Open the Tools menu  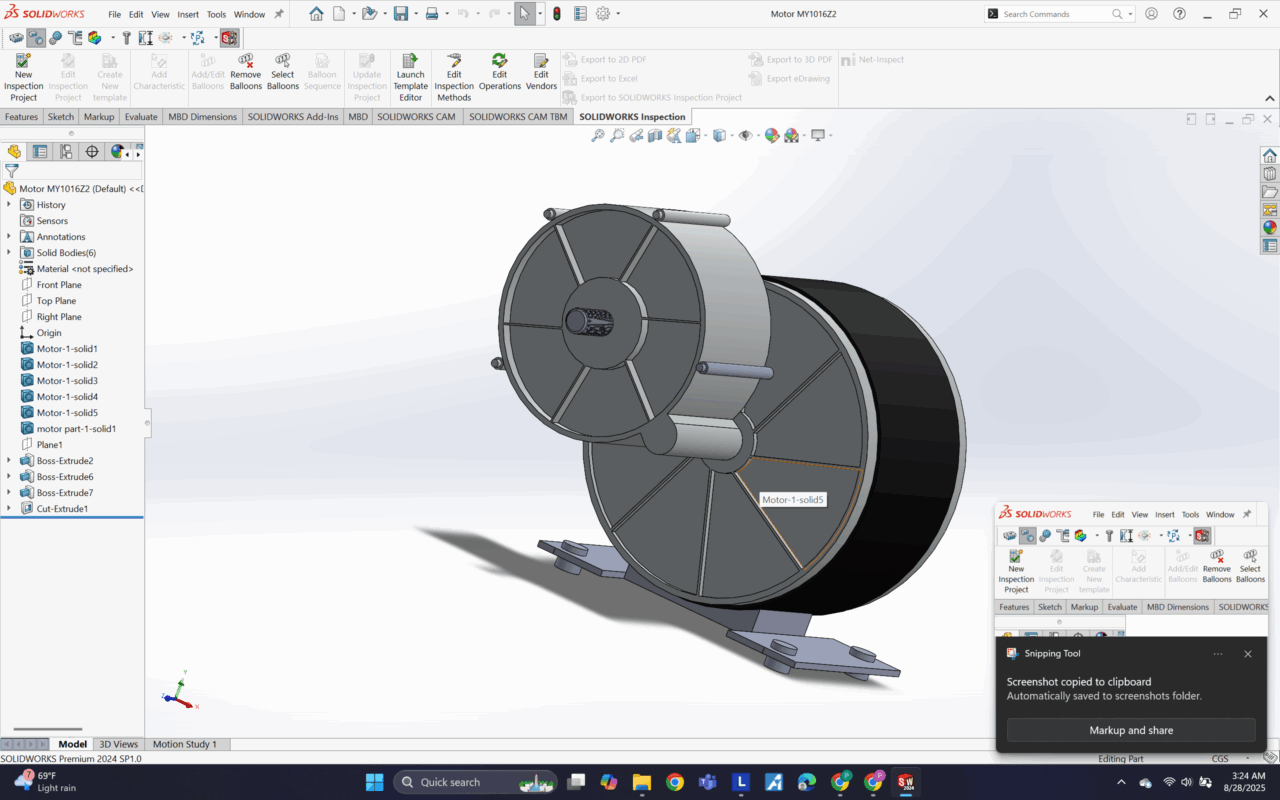point(216,14)
